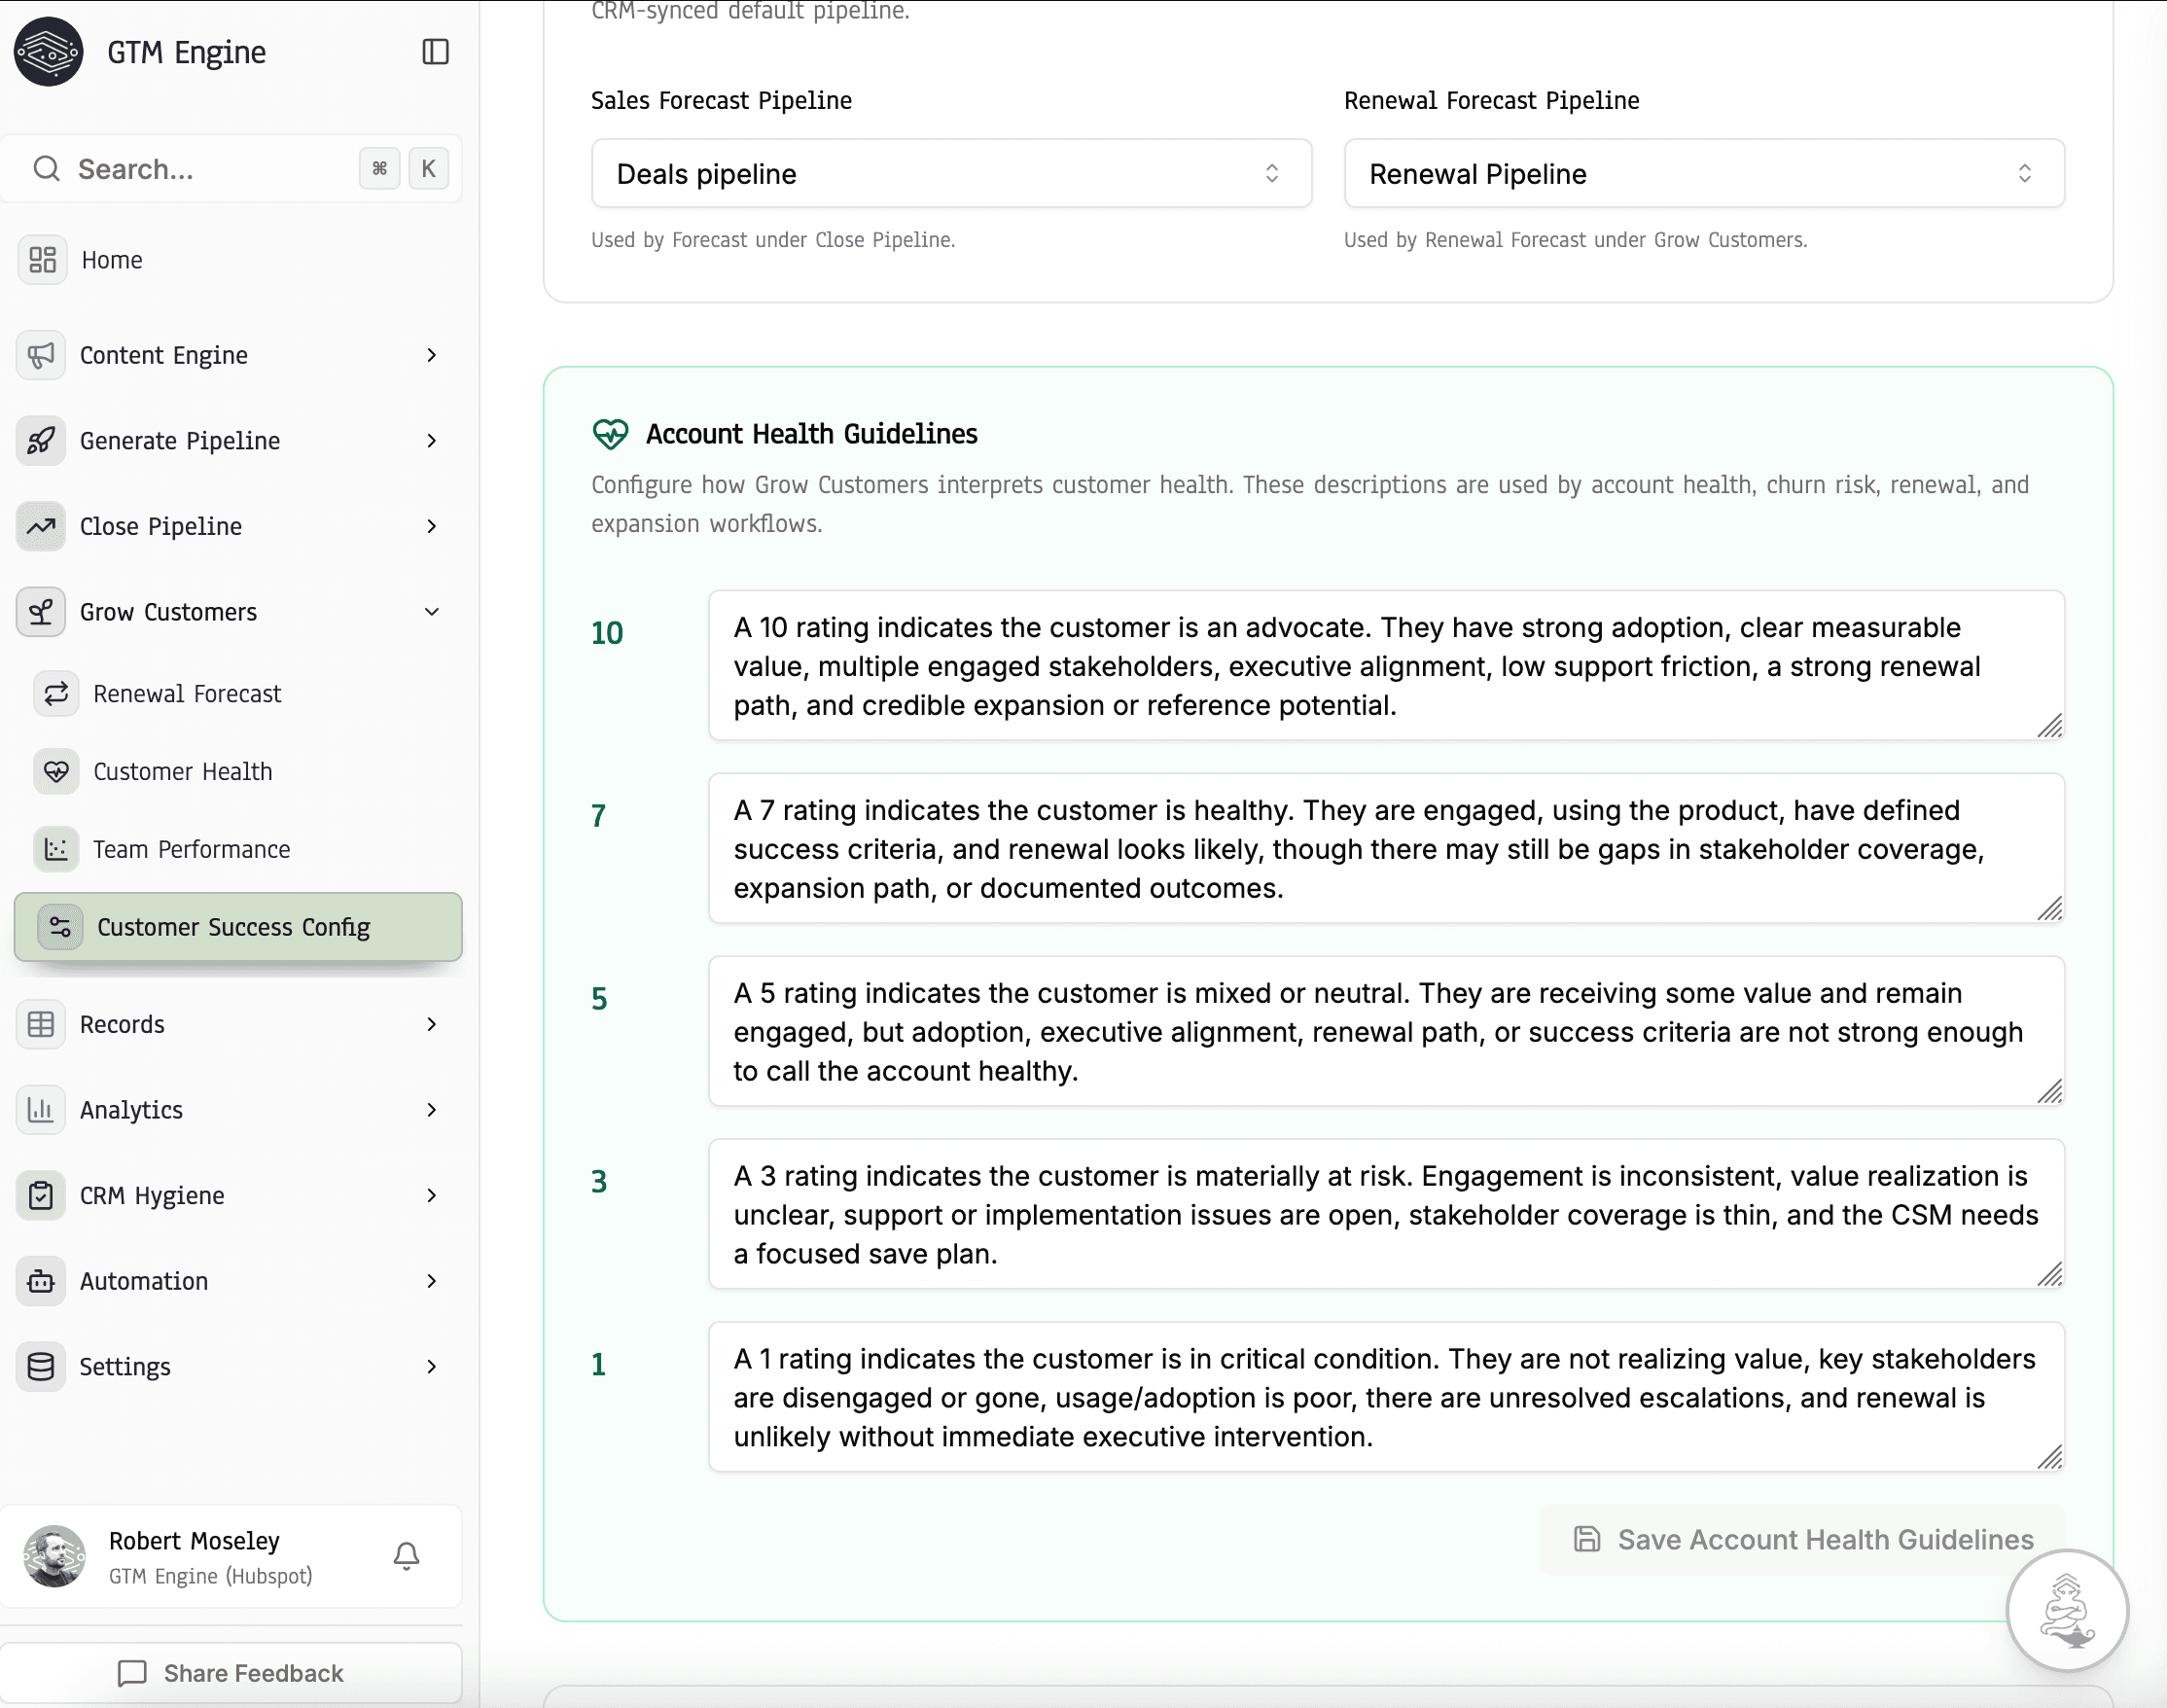The height and width of the screenshot is (1708, 2167).
Task: Click into the rating 5 description textarea
Action: point(1386,1031)
